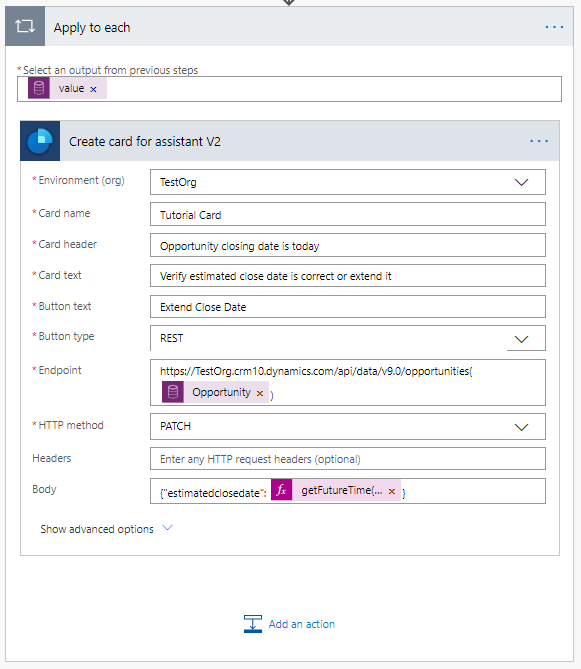581x669 pixels.
Task: Remove the value token
Action: tap(93, 89)
